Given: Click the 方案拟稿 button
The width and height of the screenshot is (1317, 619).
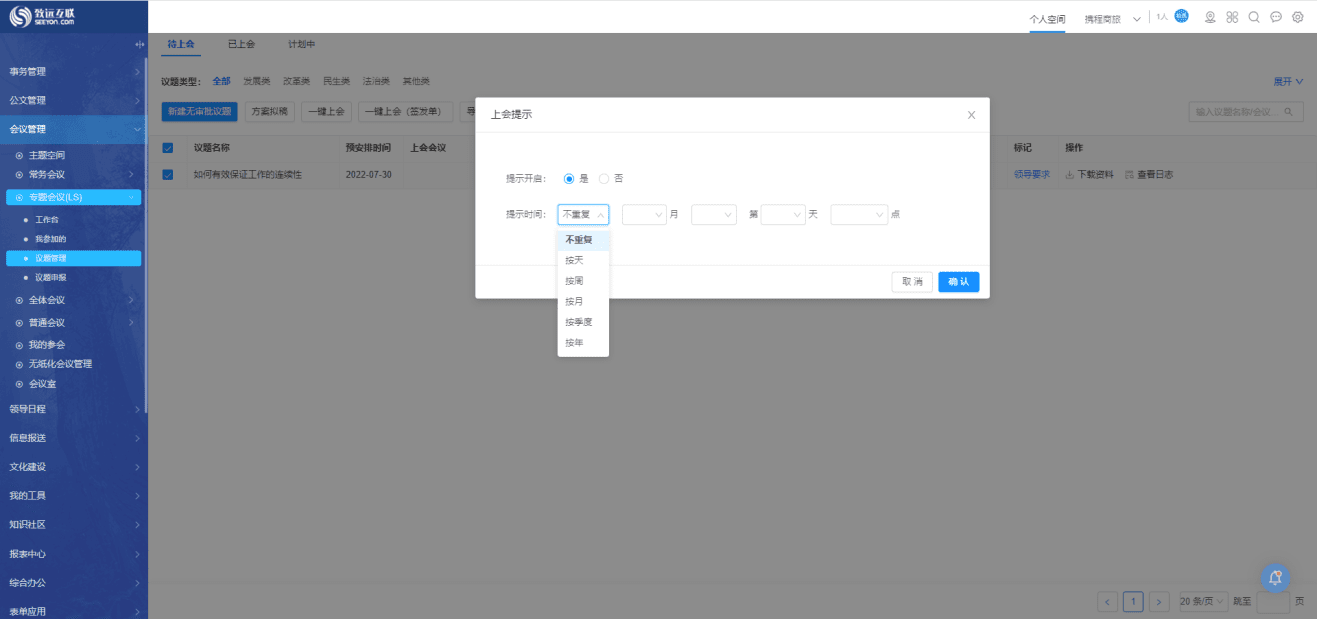Looking at the screenshot, I should [270, 112].
